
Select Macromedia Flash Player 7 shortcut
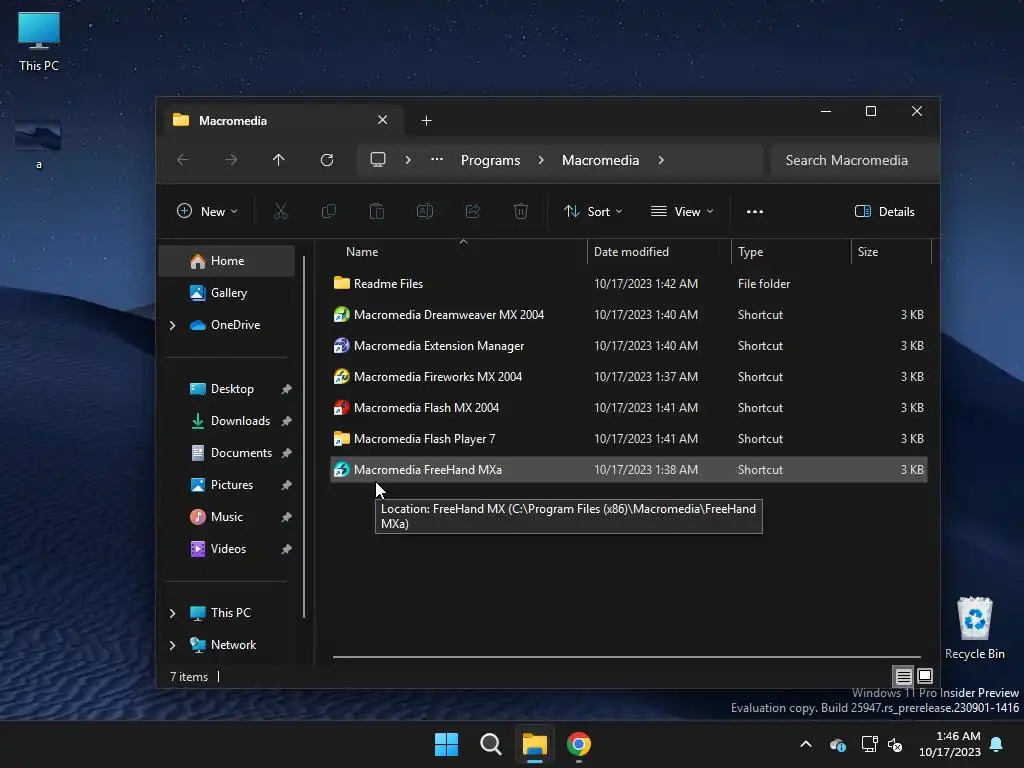pyautogui.click(x=629, y=439)
